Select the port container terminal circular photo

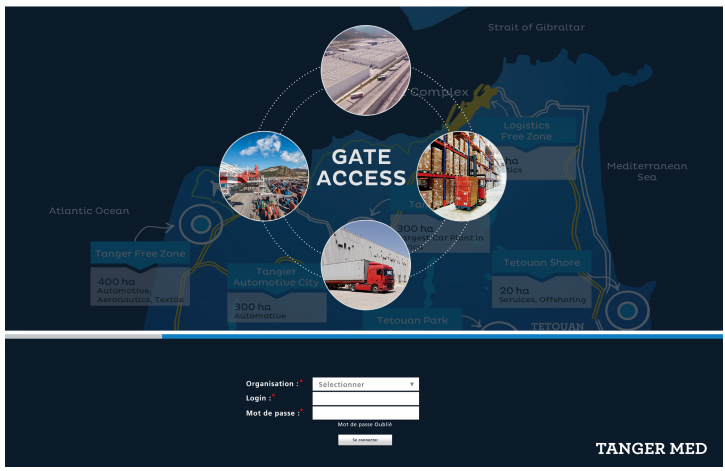tap(264, 176)
